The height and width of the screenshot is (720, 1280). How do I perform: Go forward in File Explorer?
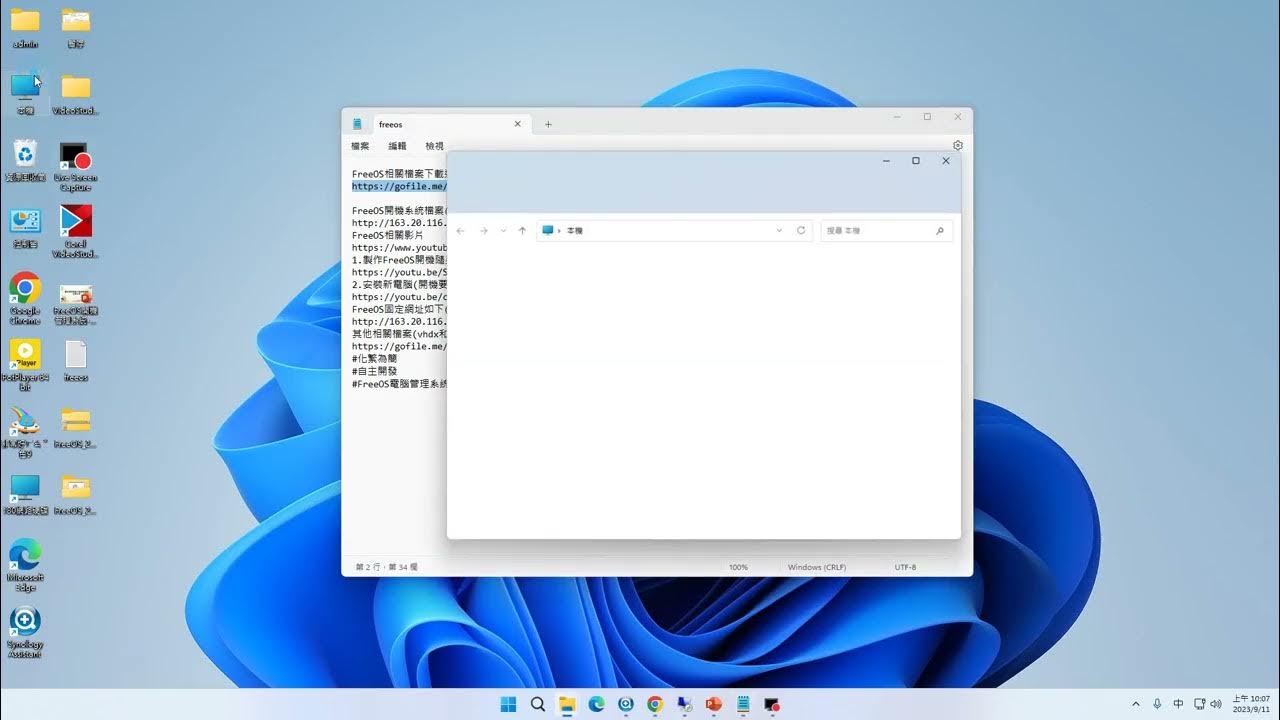point(483,231)
